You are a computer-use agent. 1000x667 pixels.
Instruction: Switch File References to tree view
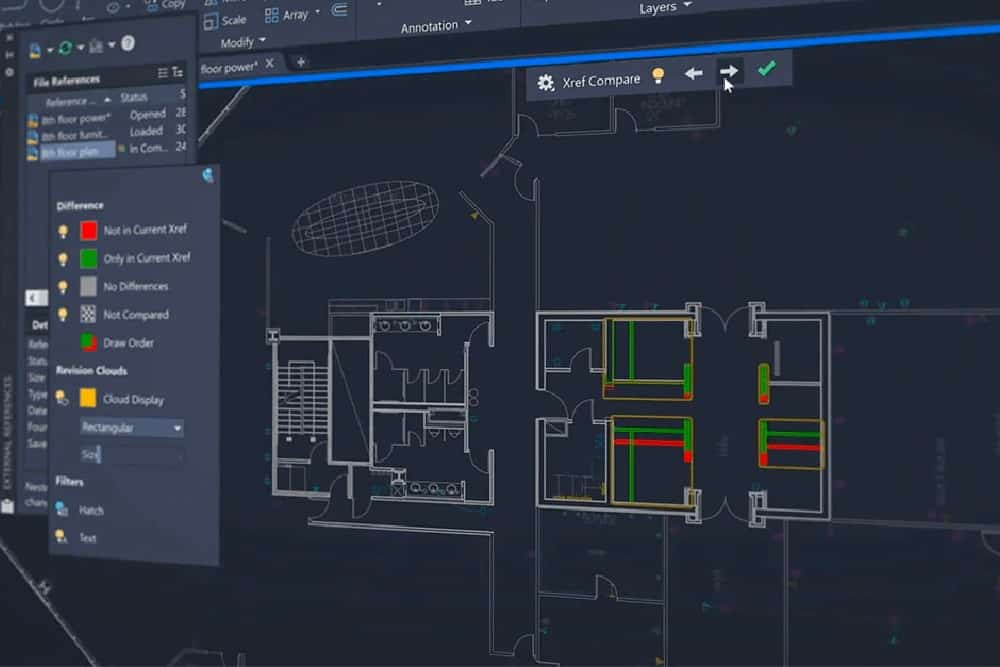click(178, 72)
